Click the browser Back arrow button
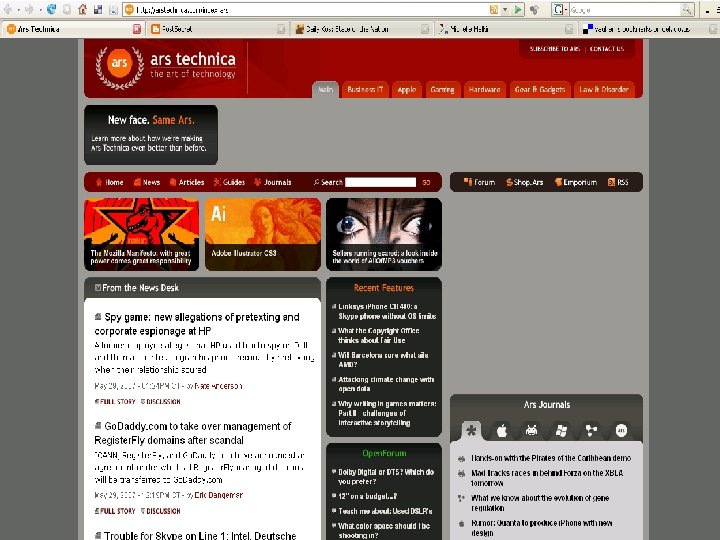 (8, 9)
